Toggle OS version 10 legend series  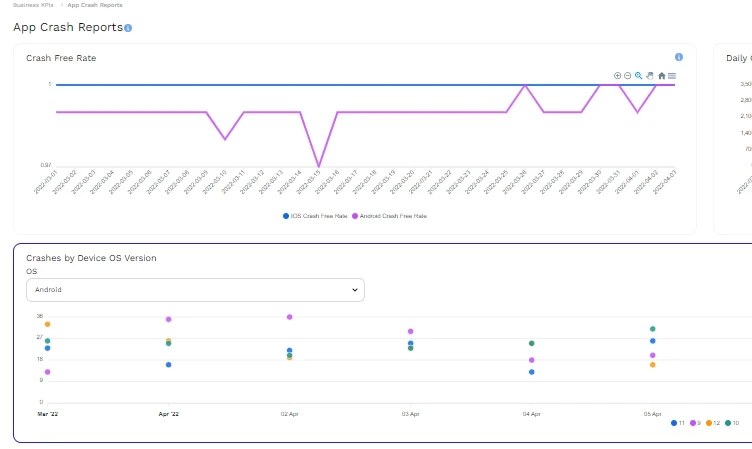732,423
